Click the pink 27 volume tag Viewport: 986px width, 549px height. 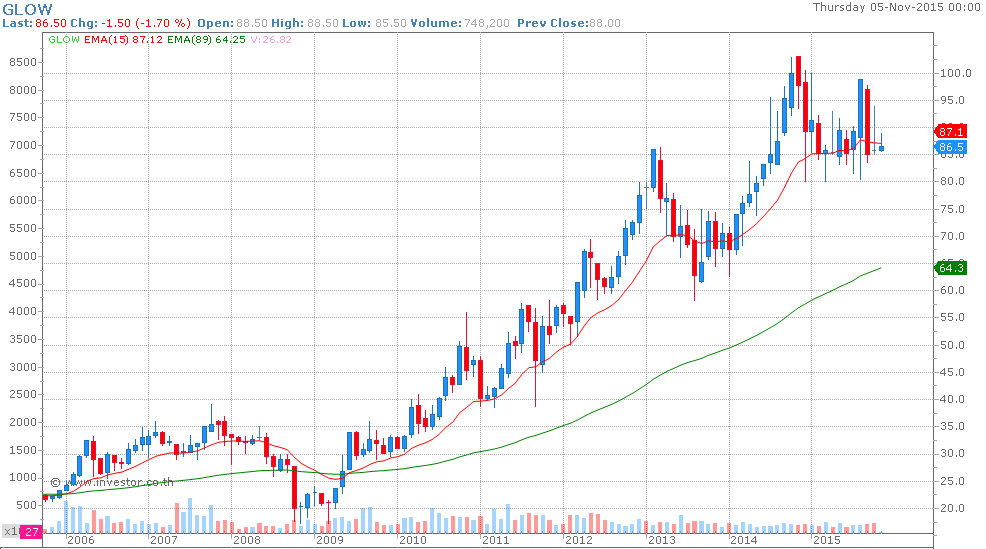click(31, 532)
